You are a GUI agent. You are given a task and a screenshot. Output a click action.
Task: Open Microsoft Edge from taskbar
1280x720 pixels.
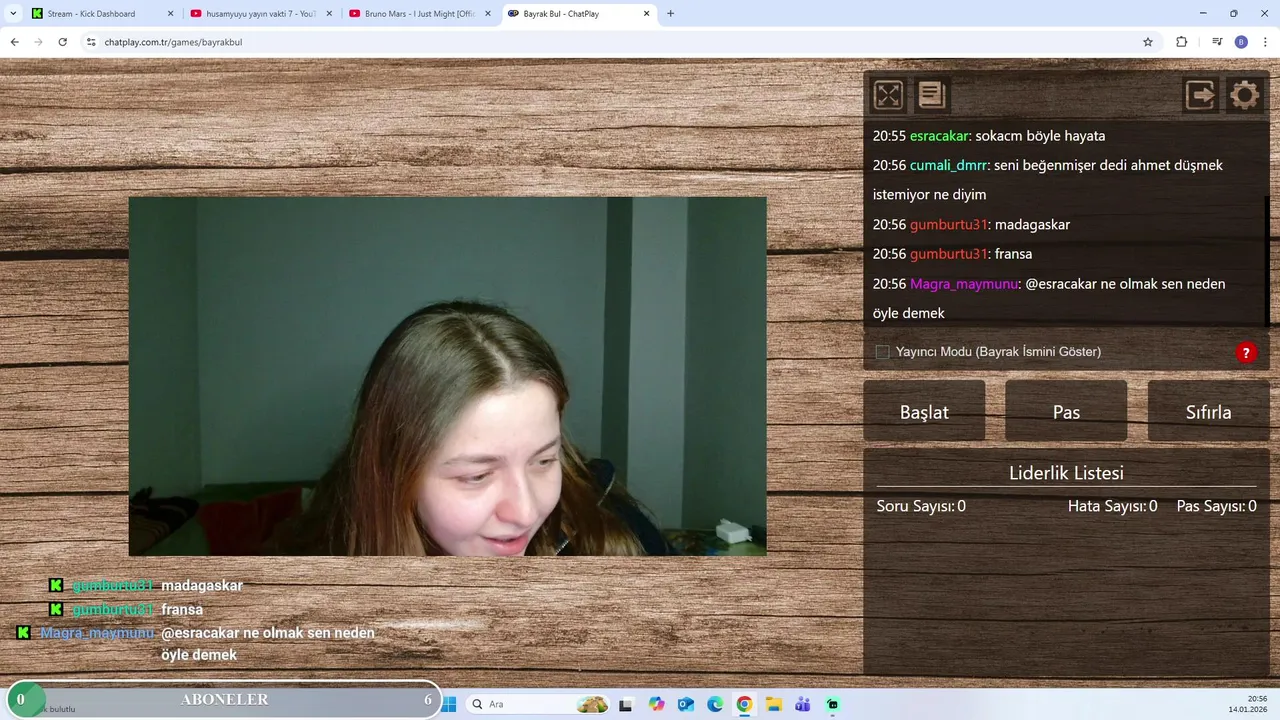coord(715,704)
